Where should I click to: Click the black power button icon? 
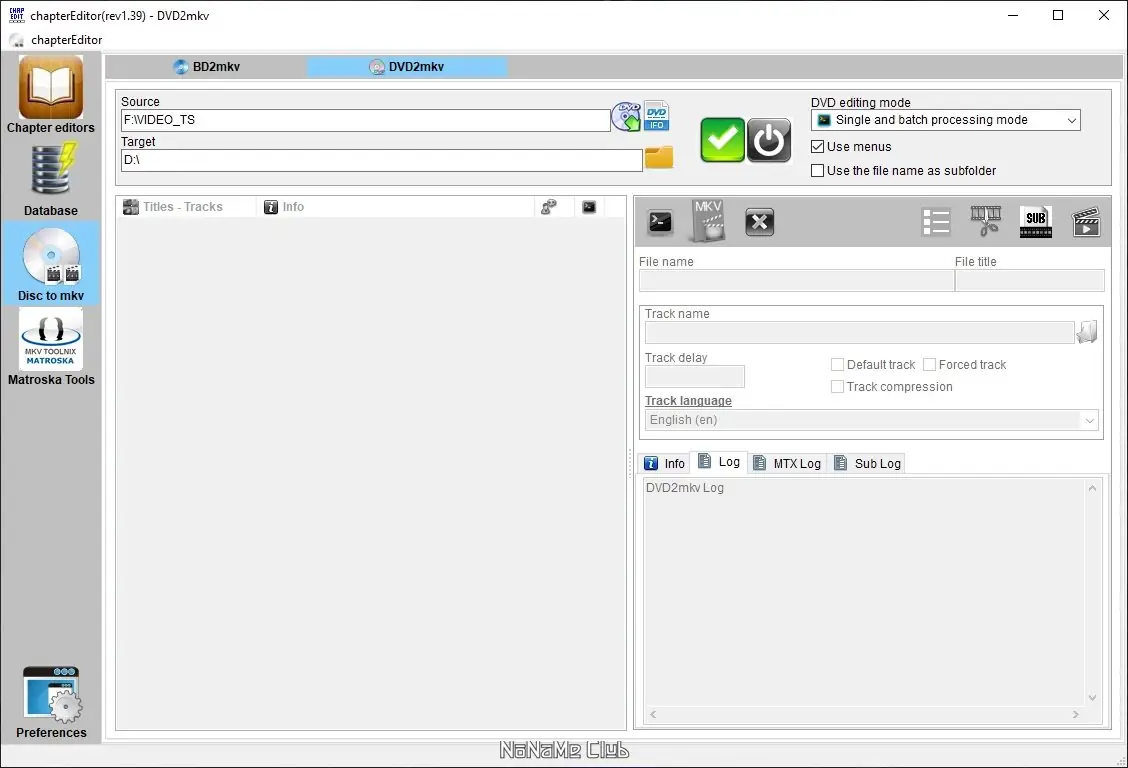click(768, 140)
